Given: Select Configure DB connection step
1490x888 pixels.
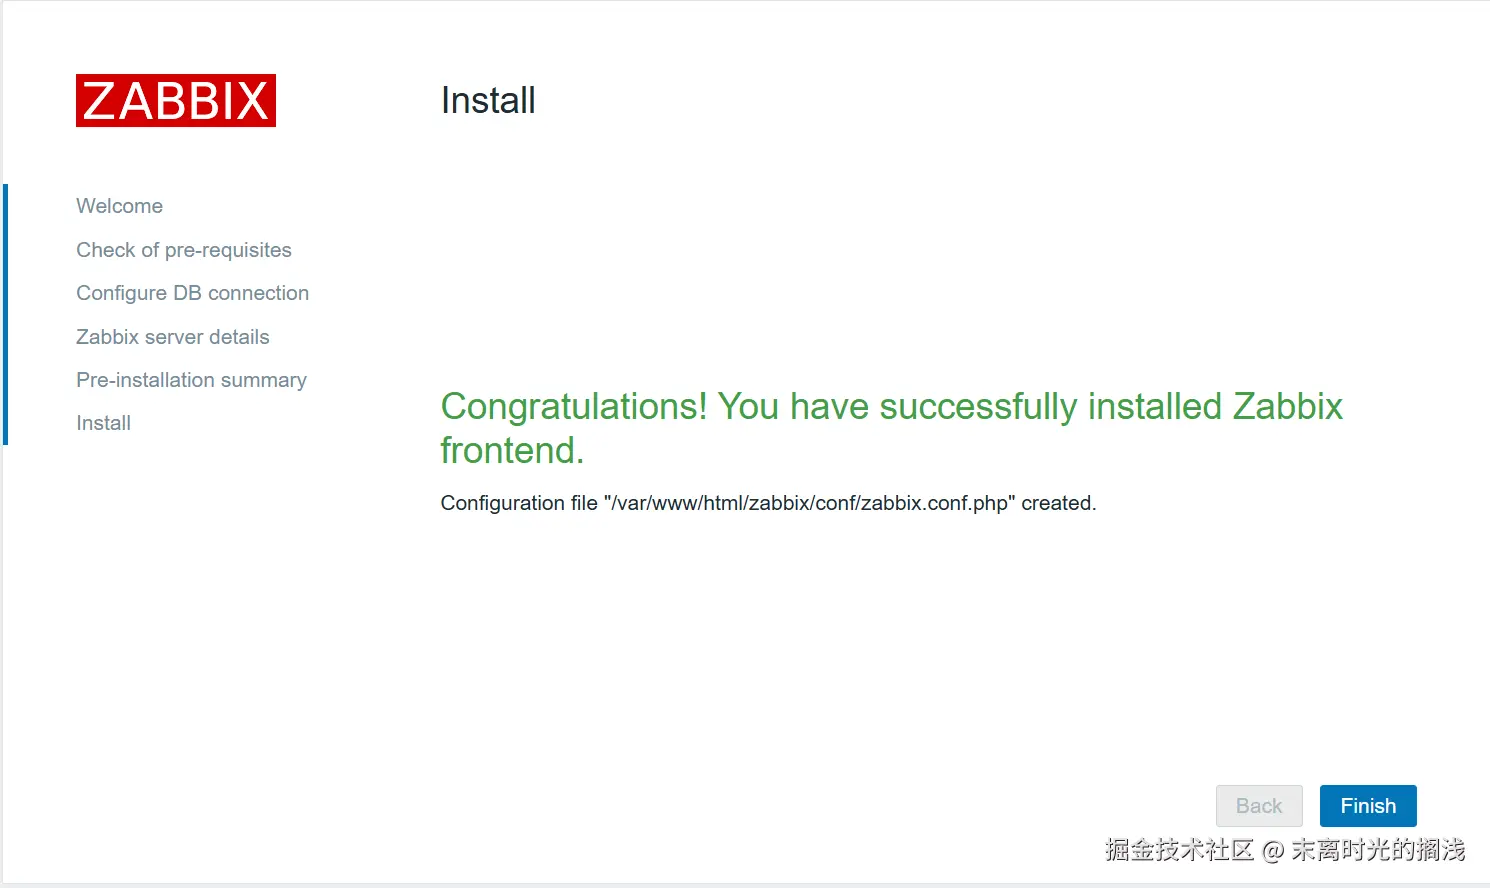Looking at the screenshot, I should click(x=193, y=293).
